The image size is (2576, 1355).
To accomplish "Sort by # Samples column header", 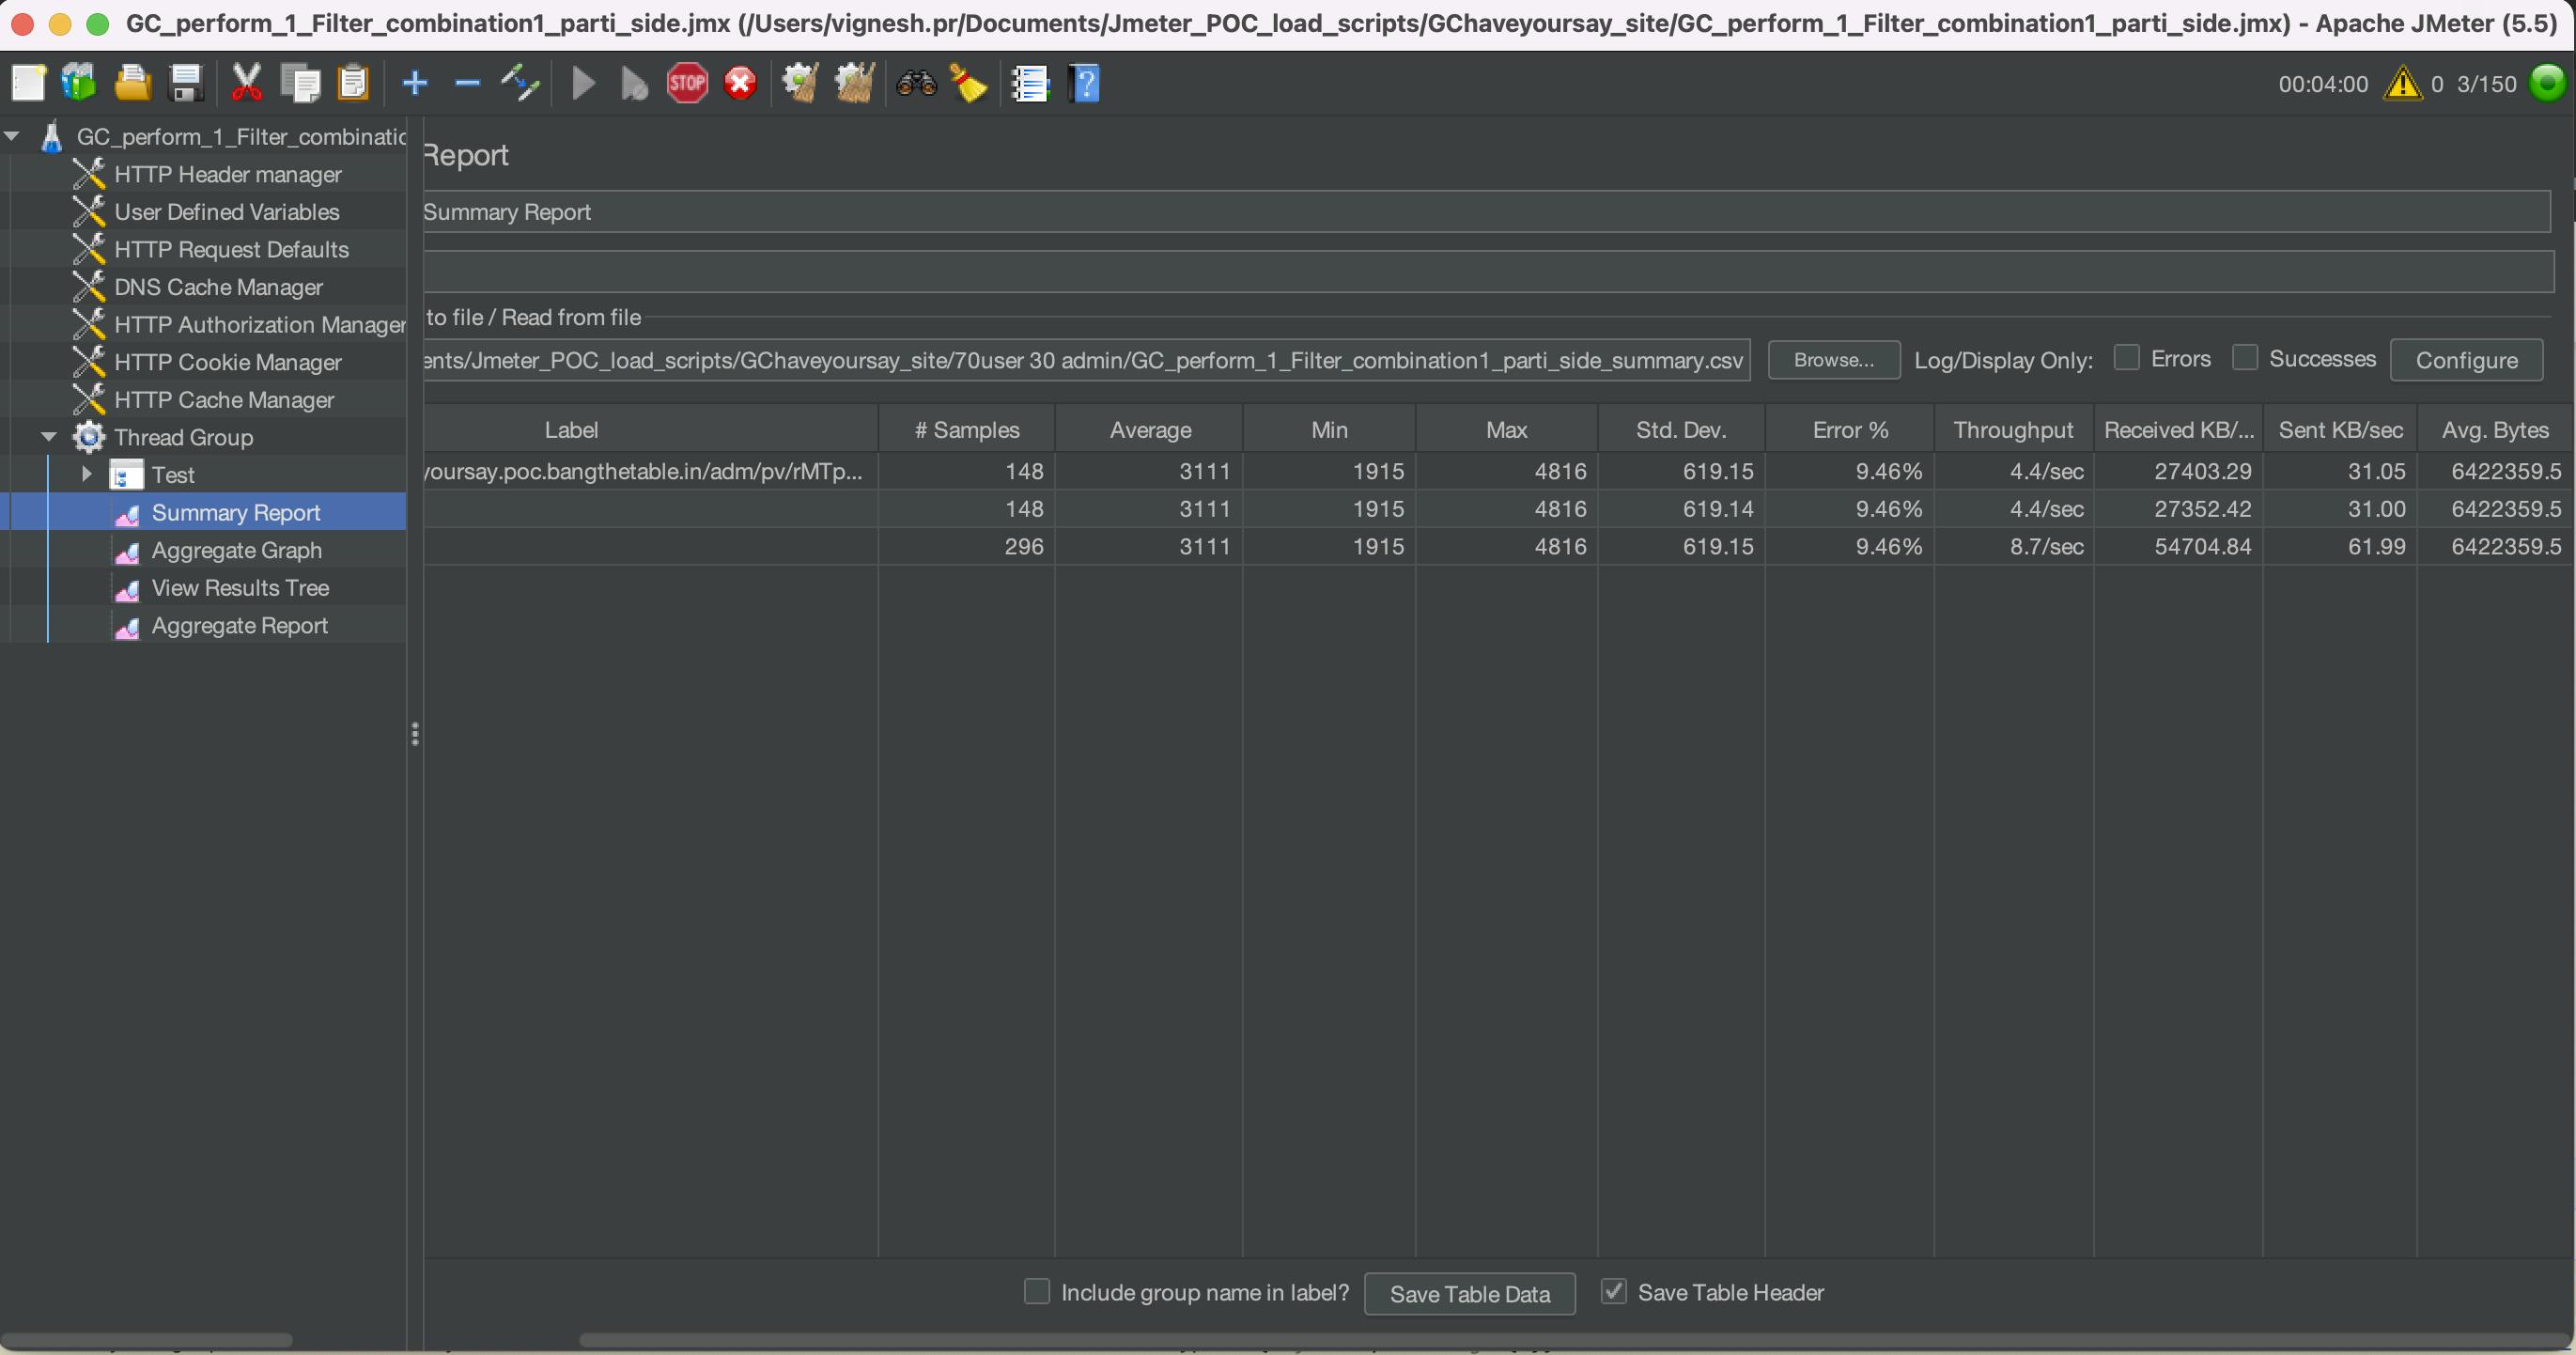I will (x=967, y=430).
